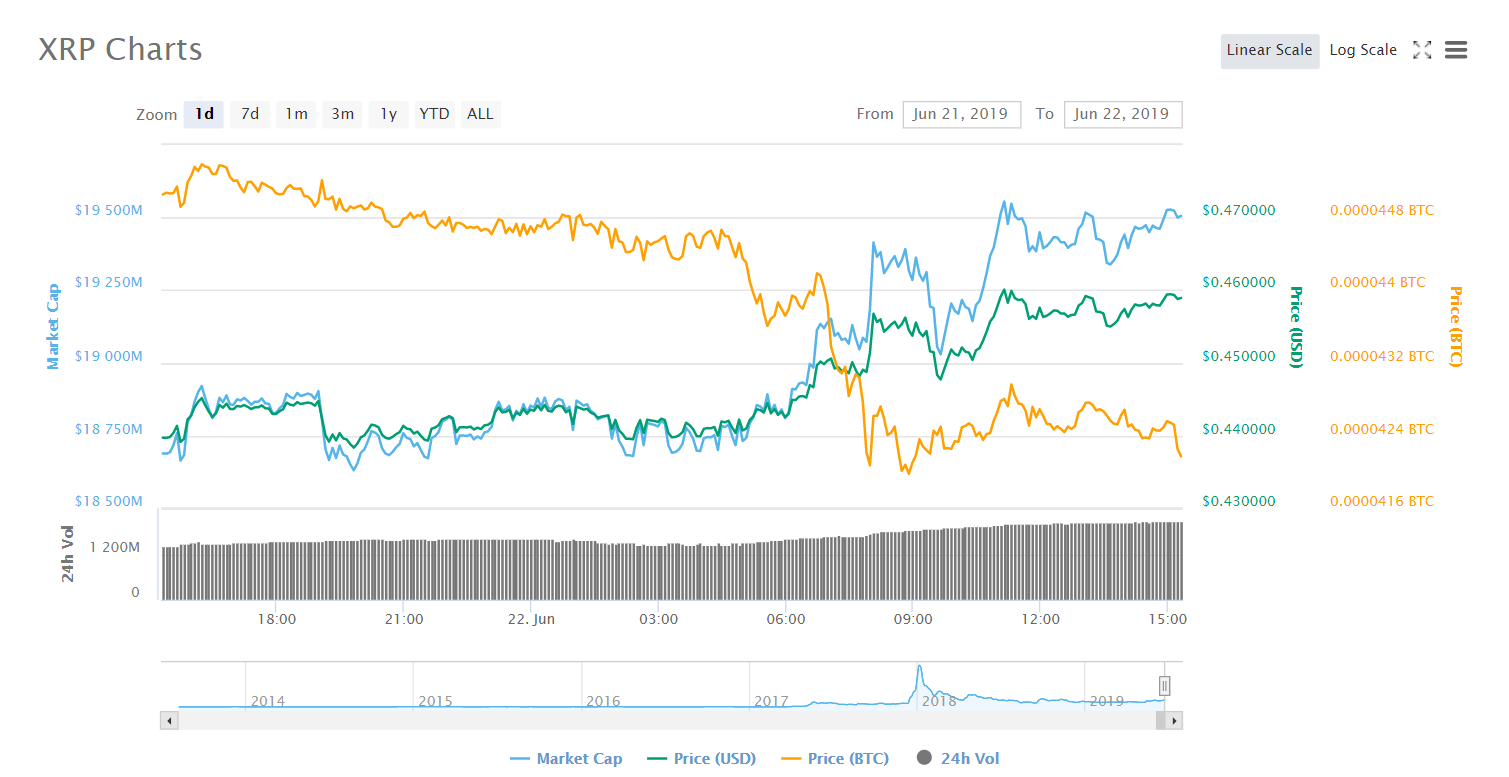Screen dimensions: 1509x777
Task: Click 2017 in the navigator timeline
Action: (772, 701)
